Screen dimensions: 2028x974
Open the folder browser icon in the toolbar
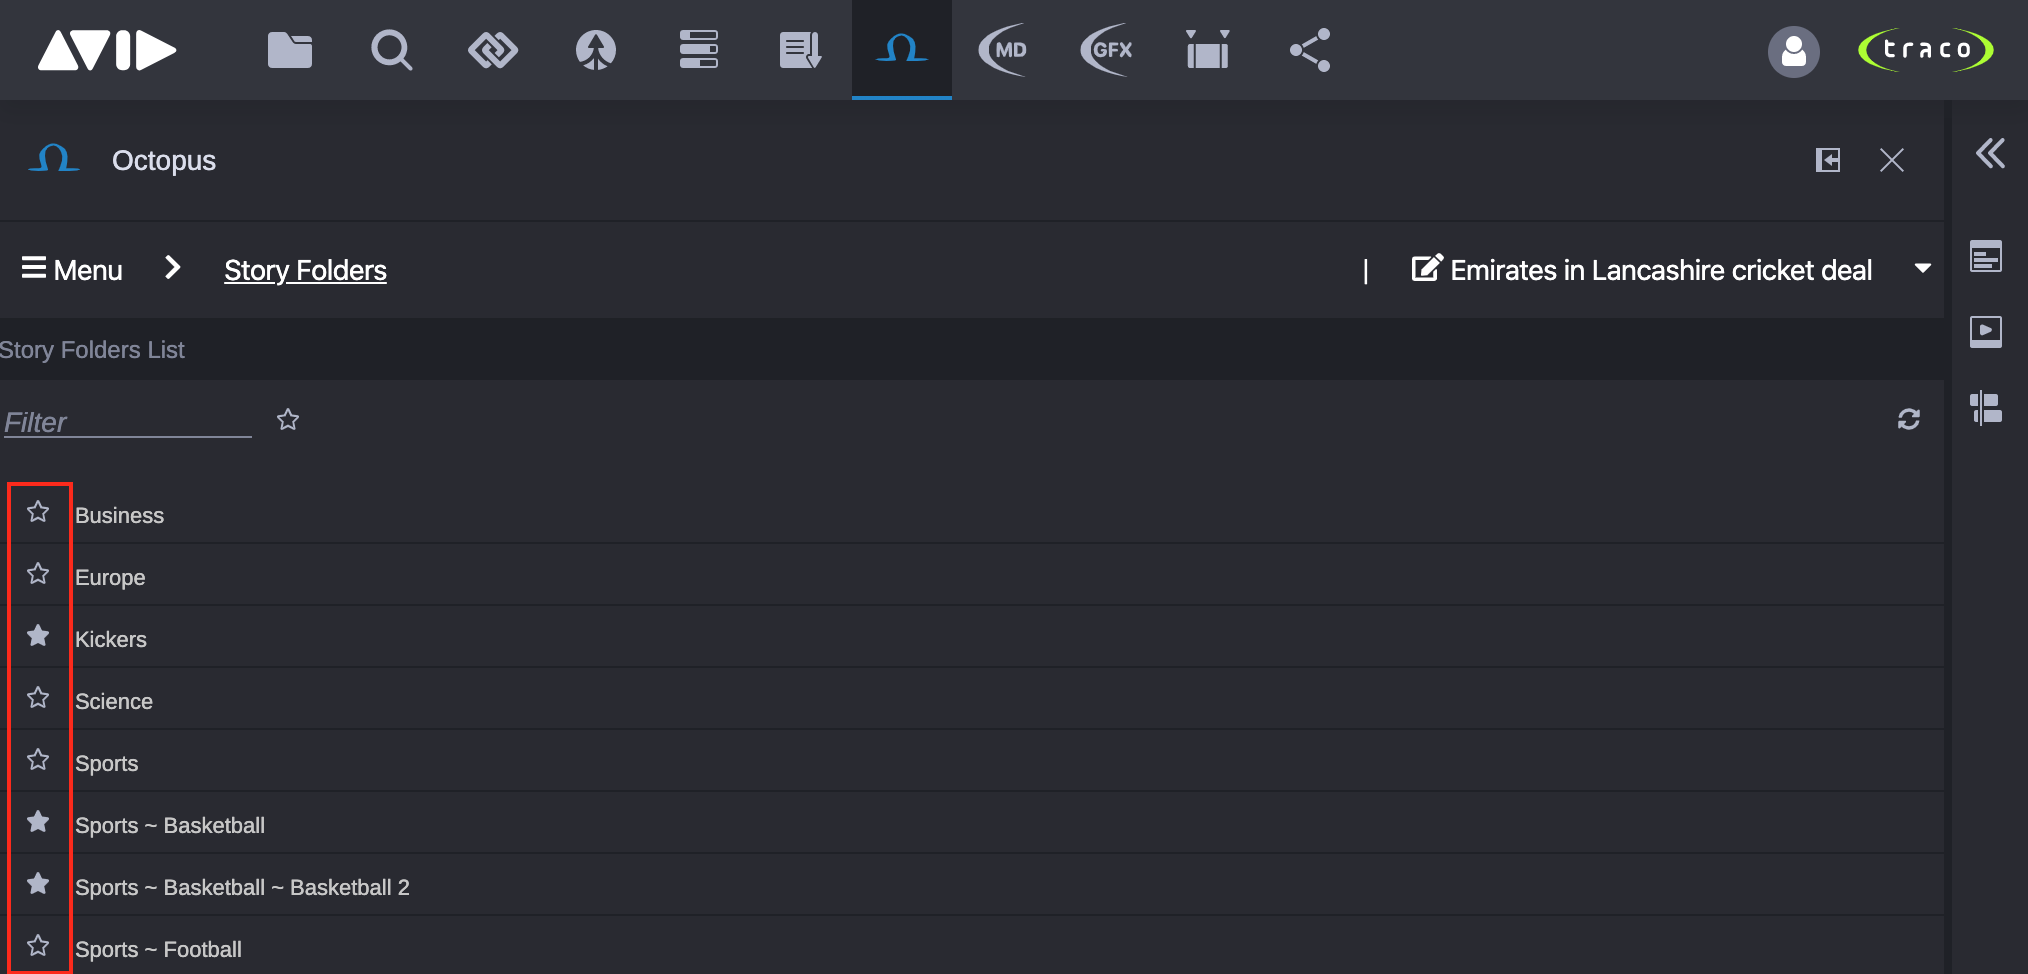click(x=289, y=50)
